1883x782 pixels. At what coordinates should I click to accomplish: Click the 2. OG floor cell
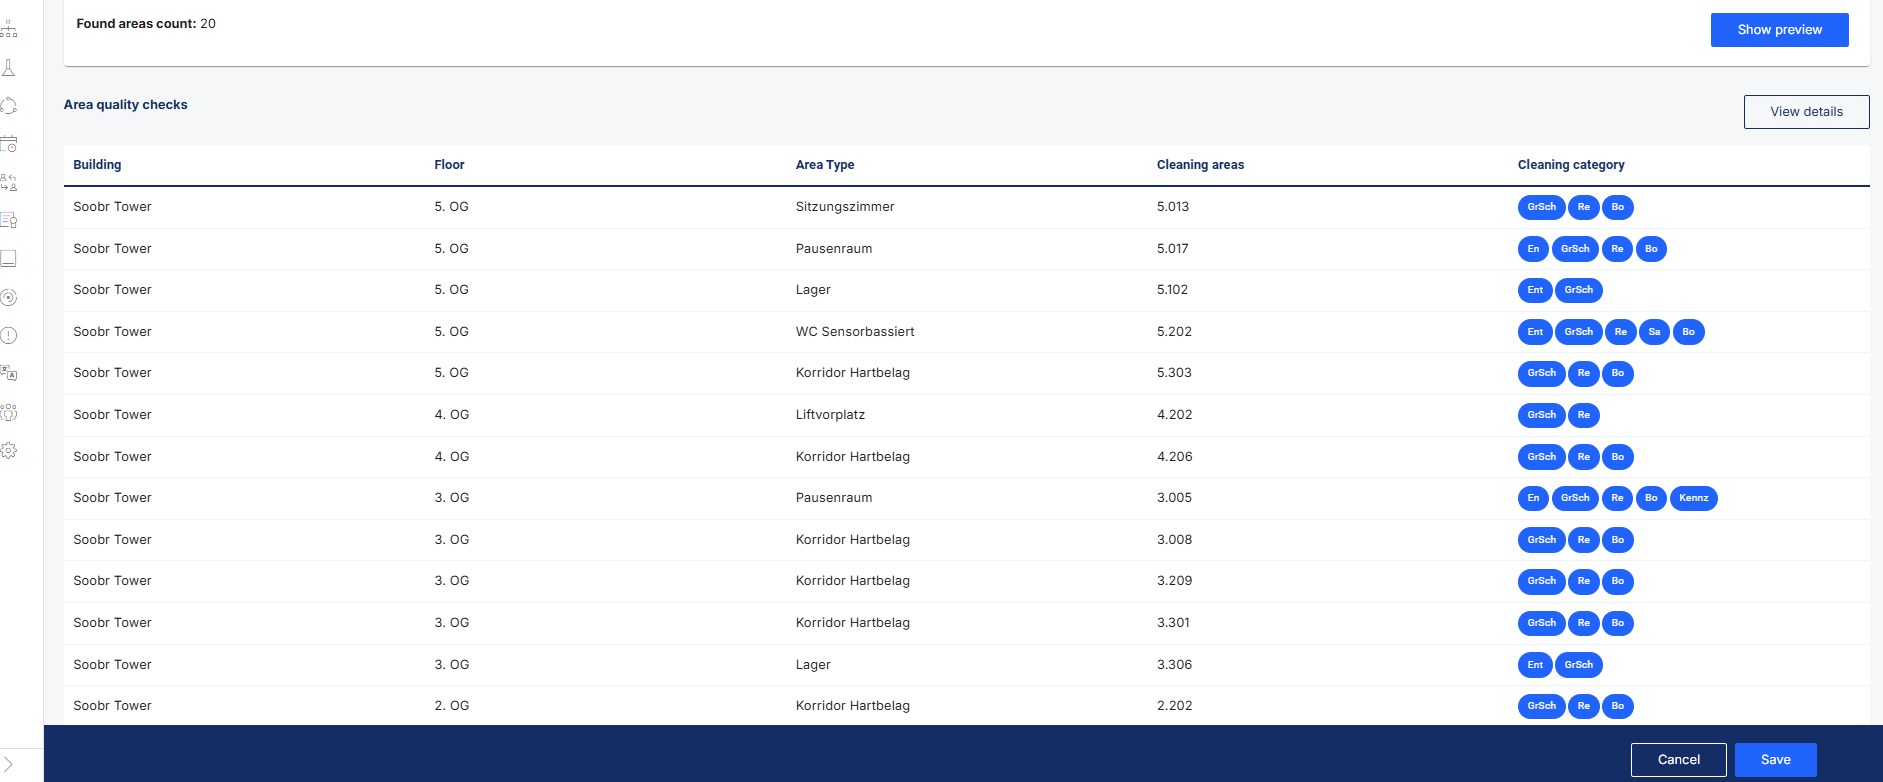(x=452, y=706)
